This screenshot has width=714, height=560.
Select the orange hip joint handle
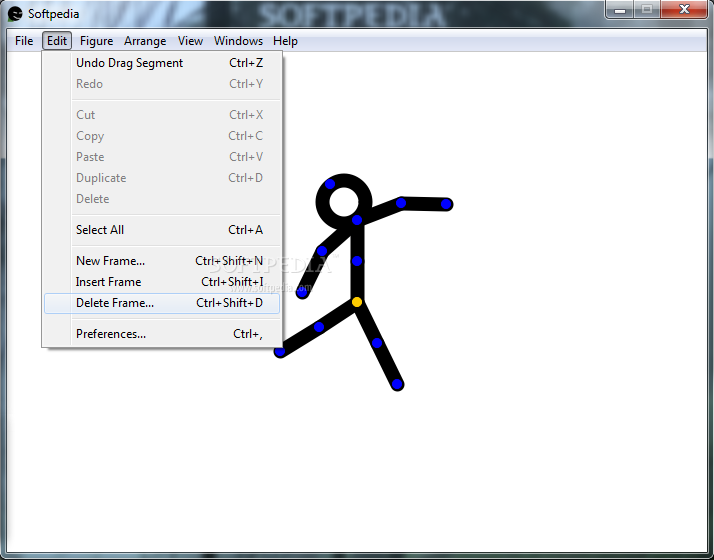(357, 302)
